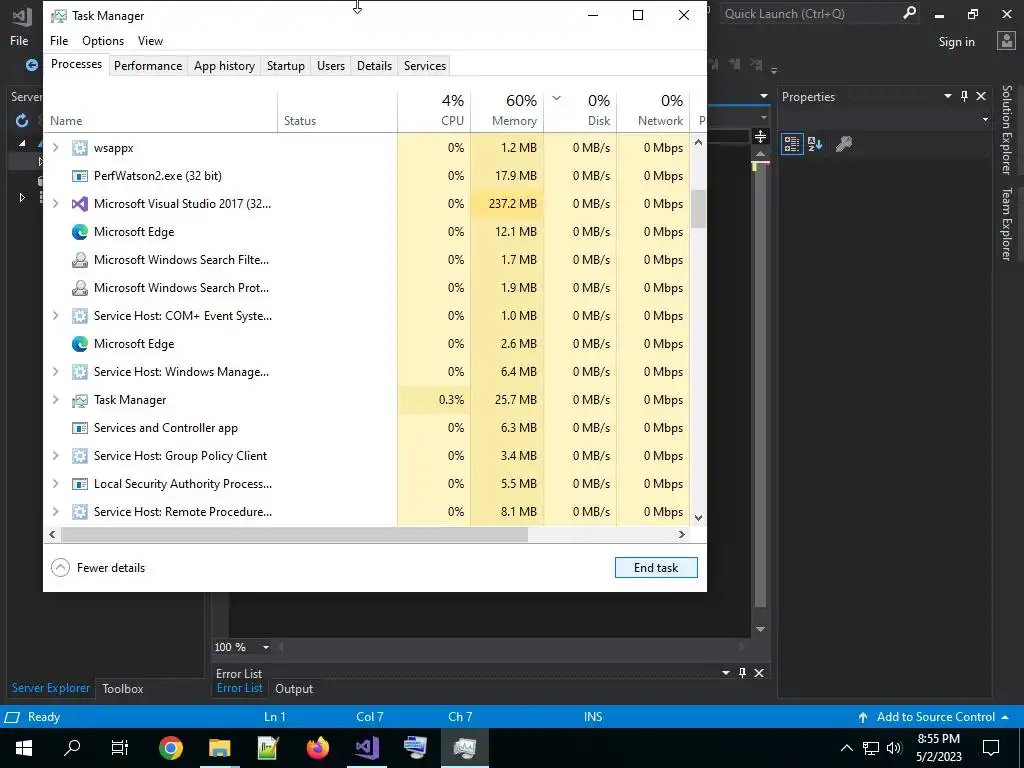The image size is (1024, 768).
Task: Click Visual Studio account avatar icon
Action: point(1006,40)
